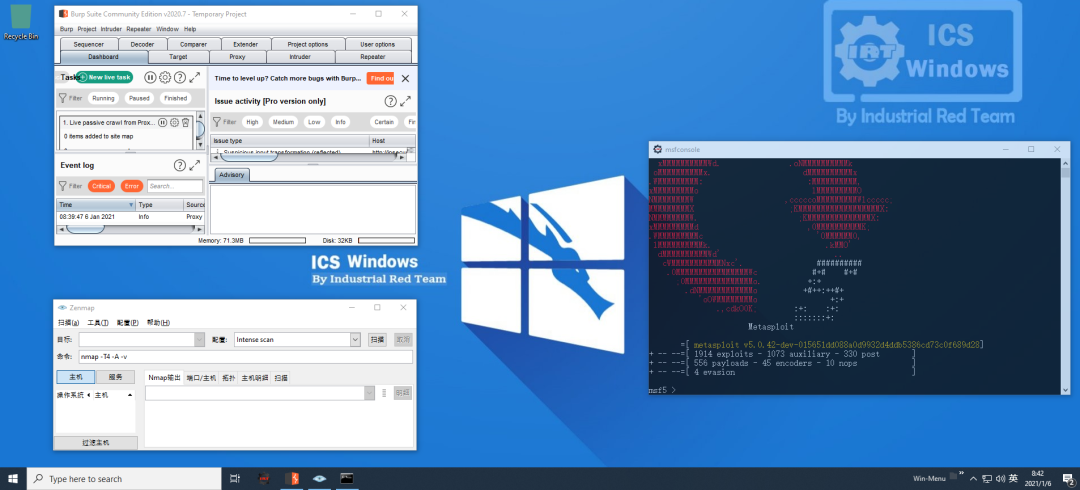The width and height of the screenshot is (1080, 490).
Task: Click the Event log filter funnel icon
Action: [62, 186]
